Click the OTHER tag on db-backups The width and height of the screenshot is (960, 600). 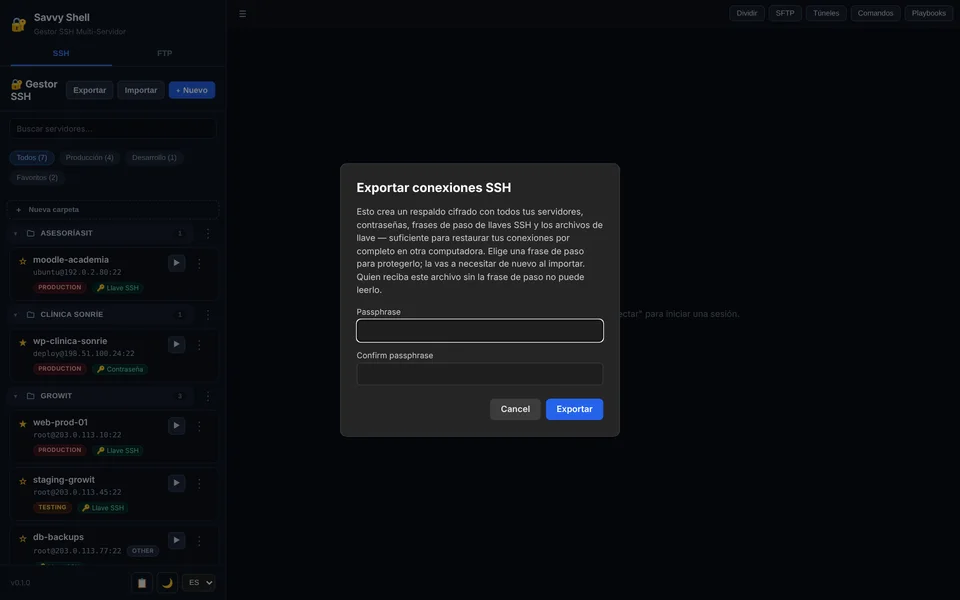143,551
